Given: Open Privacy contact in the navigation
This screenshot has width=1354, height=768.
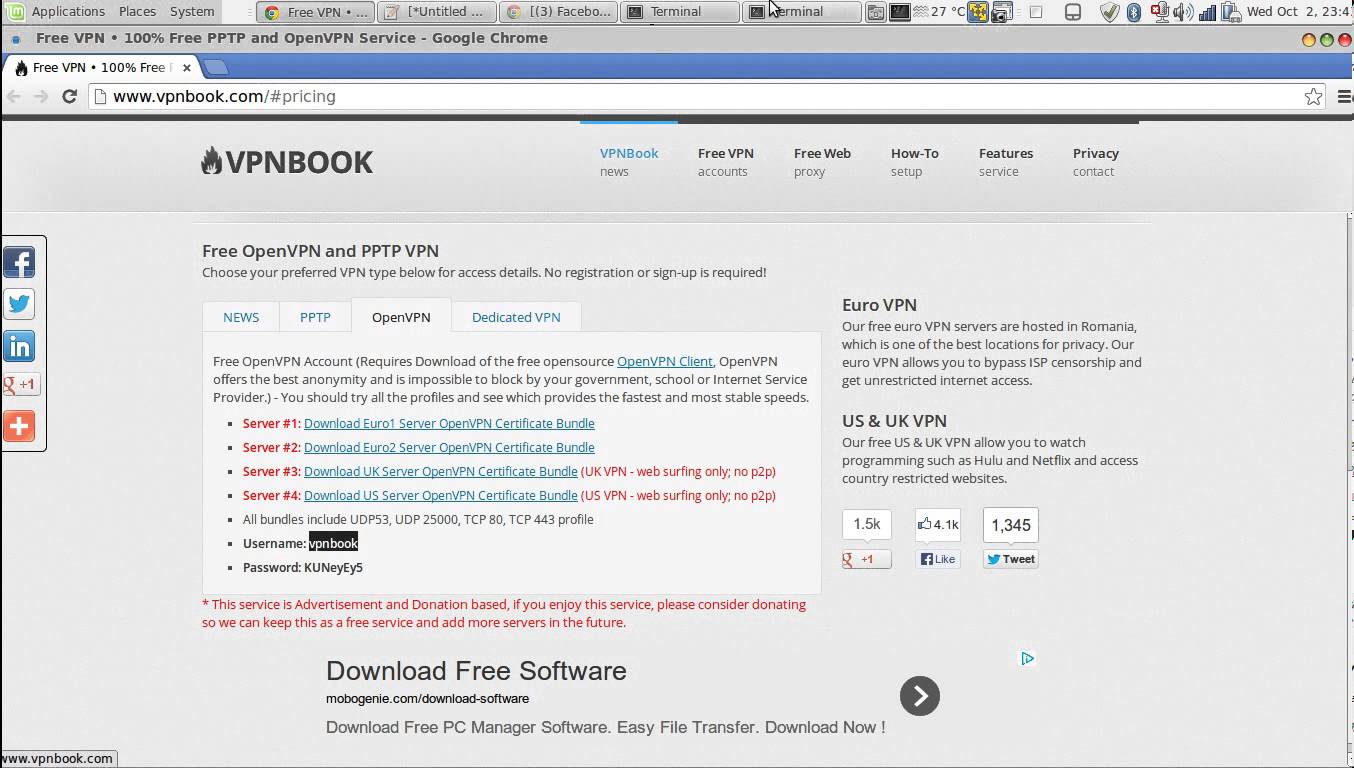Looking at the screenshot, I should (1096, 162).
